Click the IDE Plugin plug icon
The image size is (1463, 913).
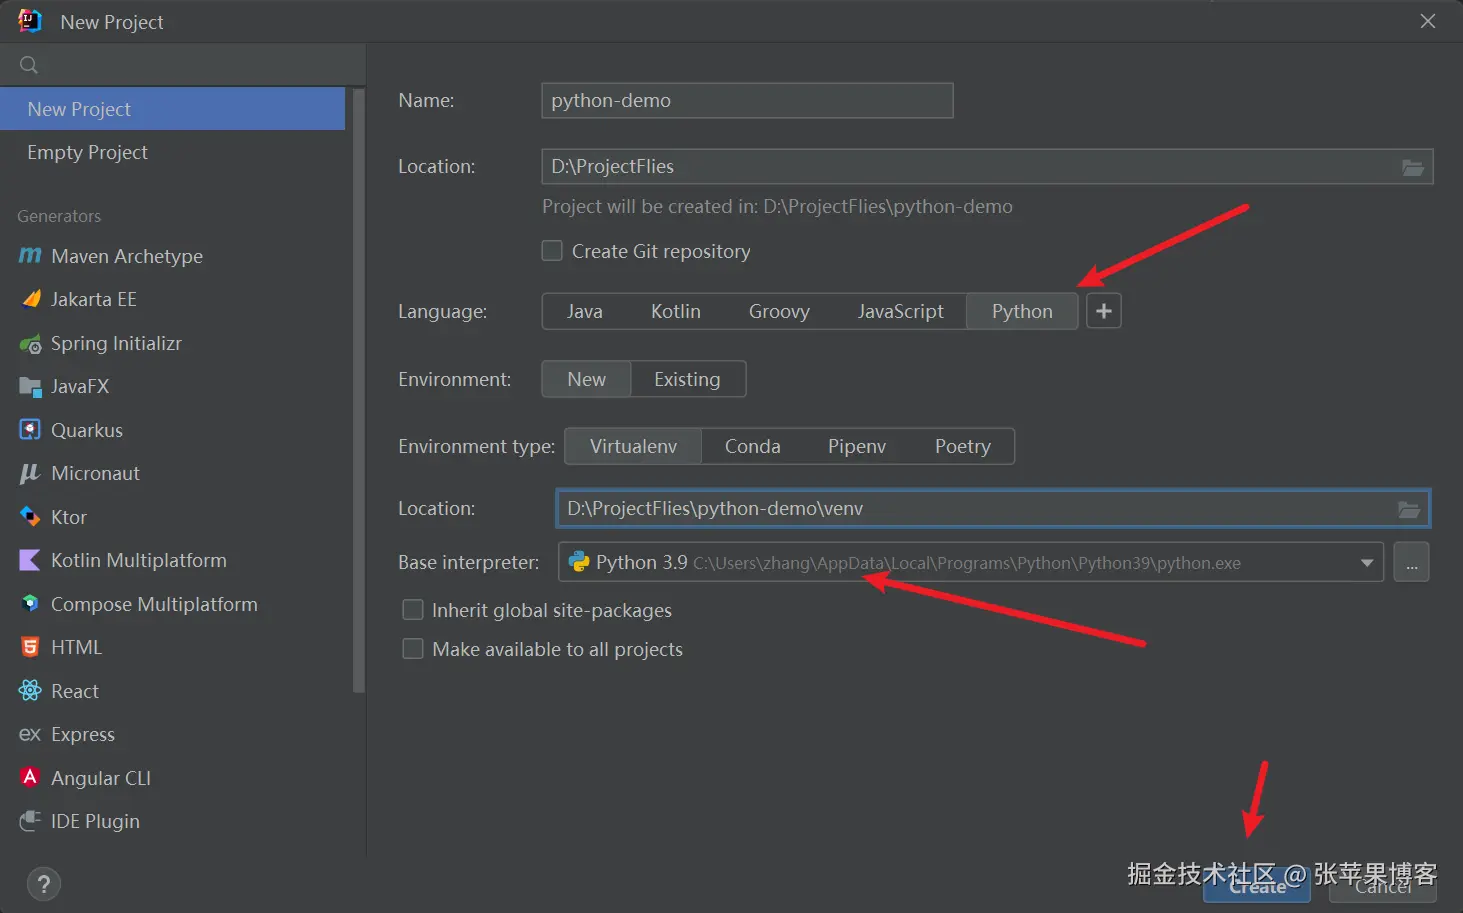click(x=30, y=821)
